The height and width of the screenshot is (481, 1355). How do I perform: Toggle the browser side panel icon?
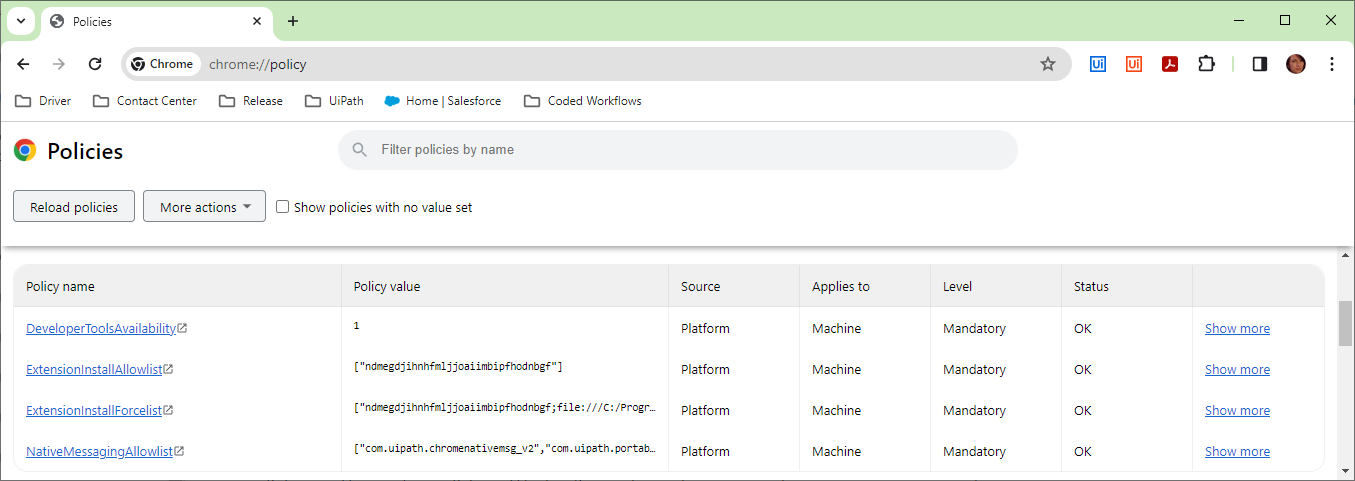(x=1260, y=64)
